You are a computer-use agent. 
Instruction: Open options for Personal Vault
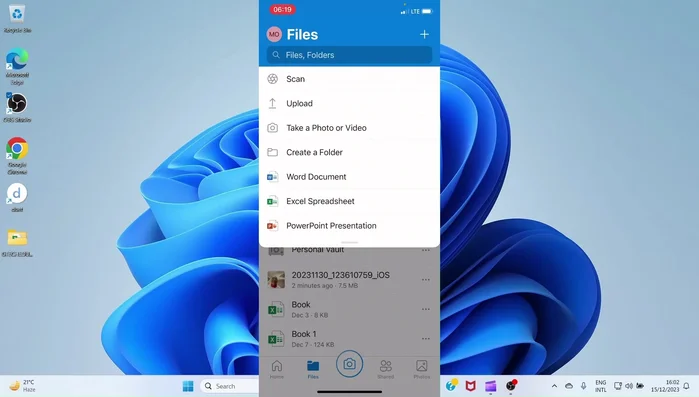pyautogui.click(x=426, y=250)
